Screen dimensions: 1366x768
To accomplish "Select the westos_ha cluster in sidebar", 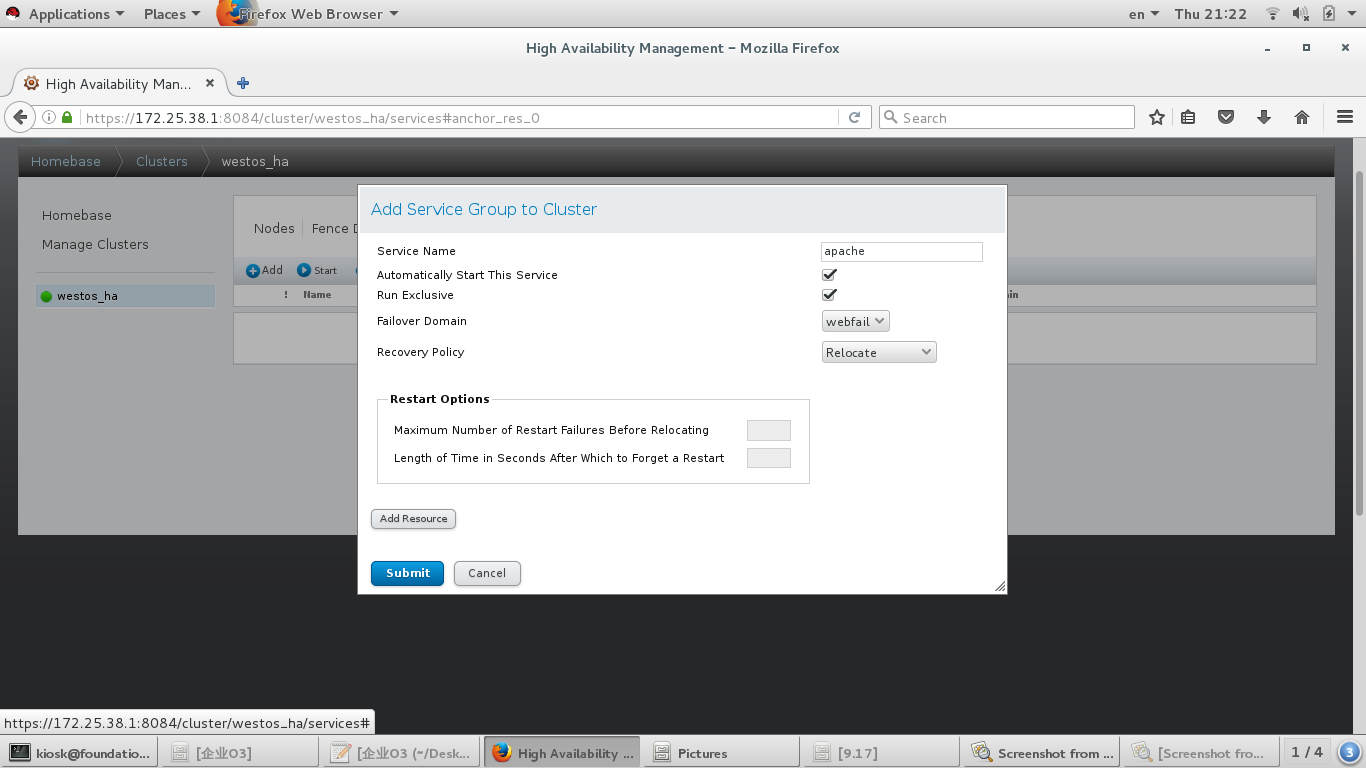I will pyautogui.click(x=125, y=296).
